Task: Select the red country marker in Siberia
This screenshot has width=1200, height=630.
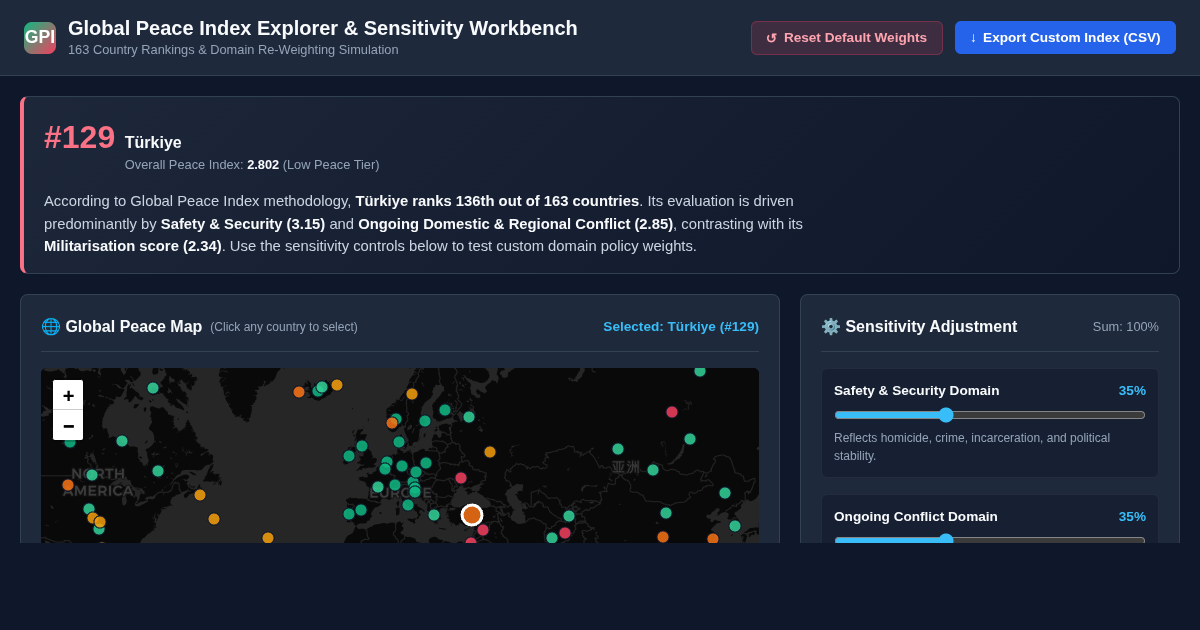Action: tap(672, 412)
